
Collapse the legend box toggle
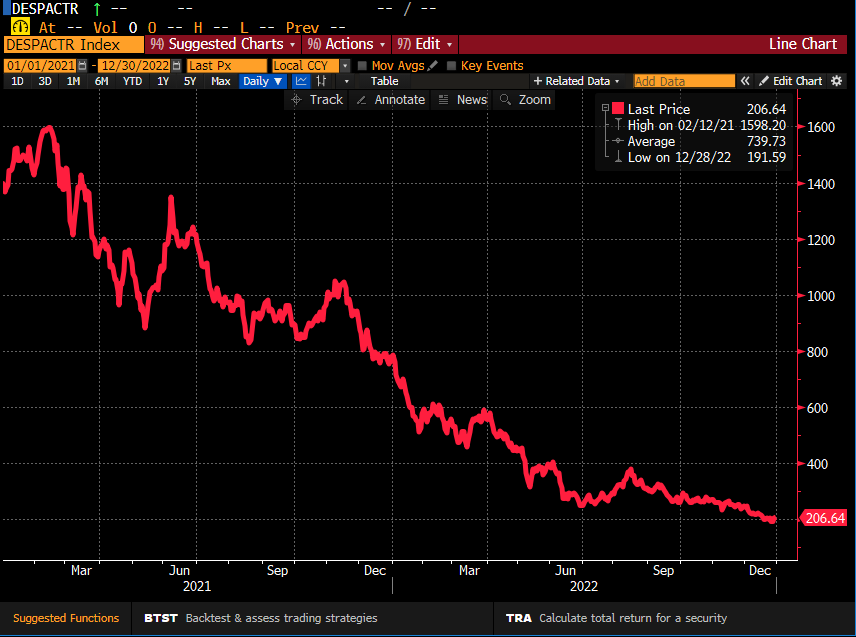(605, 108)
